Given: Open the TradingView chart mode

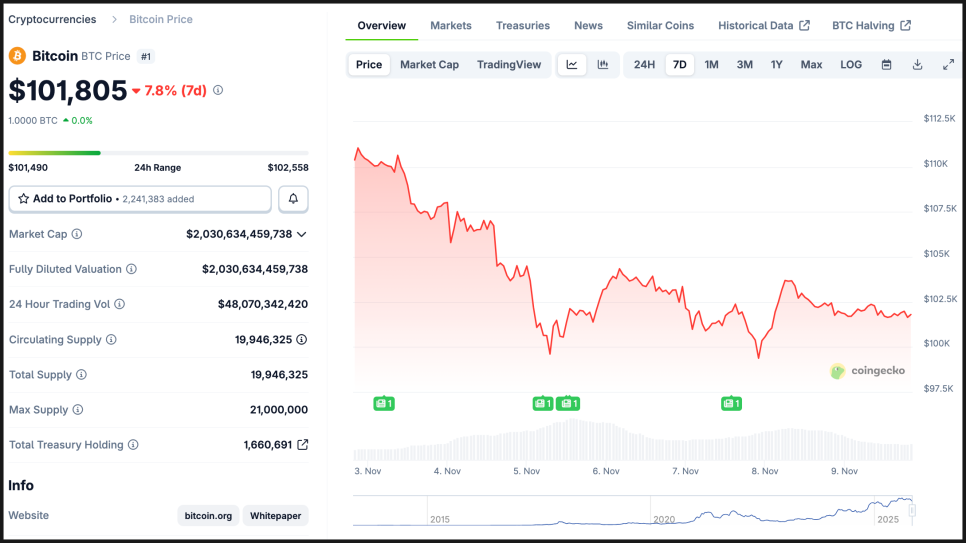Looking at the screenshot, I should 509,65.
